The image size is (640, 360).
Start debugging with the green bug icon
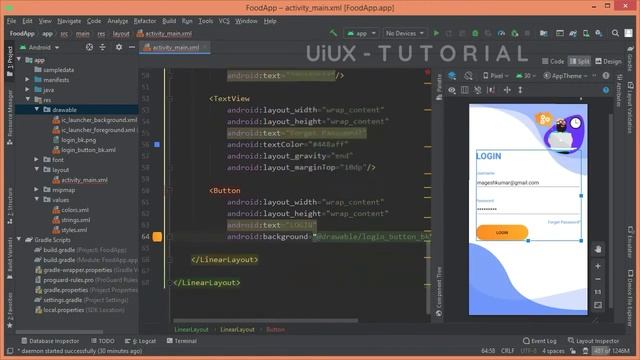coord(475,33)
